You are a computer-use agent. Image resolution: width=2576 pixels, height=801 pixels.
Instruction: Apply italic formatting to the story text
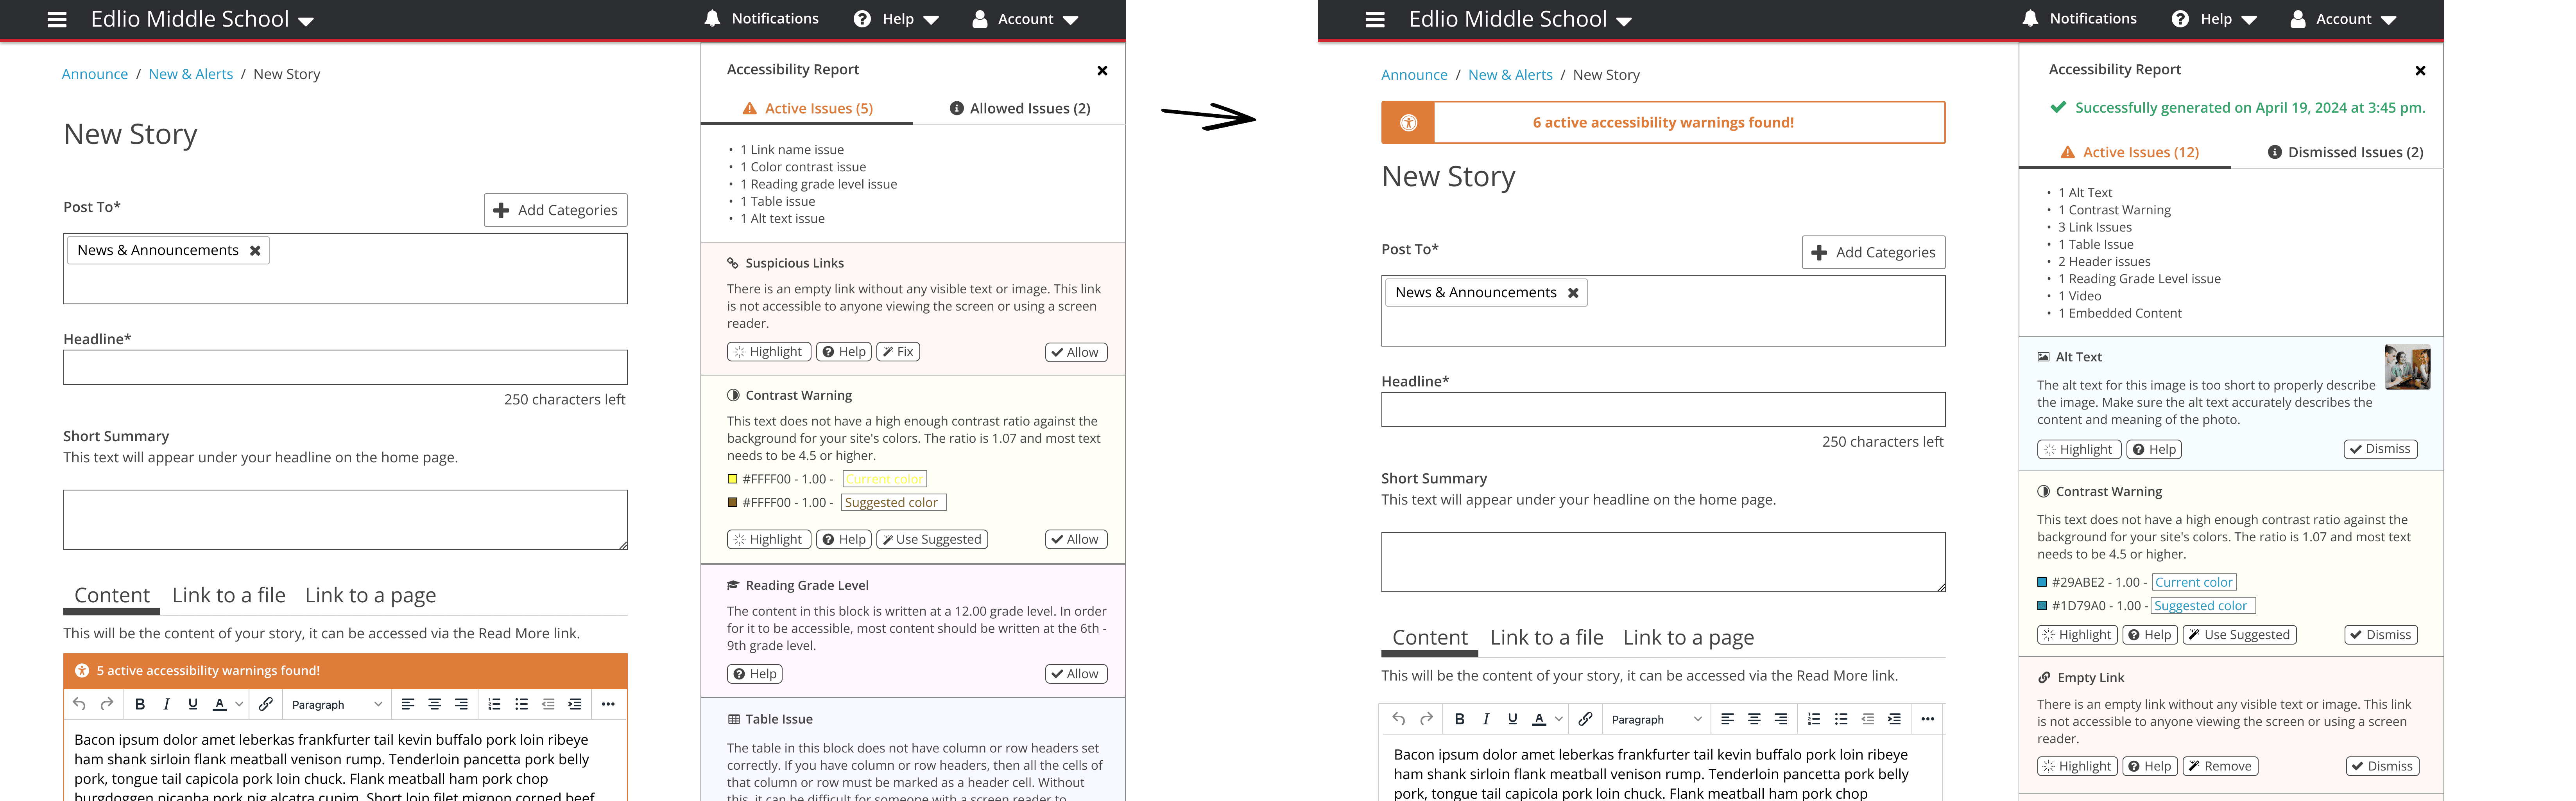tap(166, 704)
